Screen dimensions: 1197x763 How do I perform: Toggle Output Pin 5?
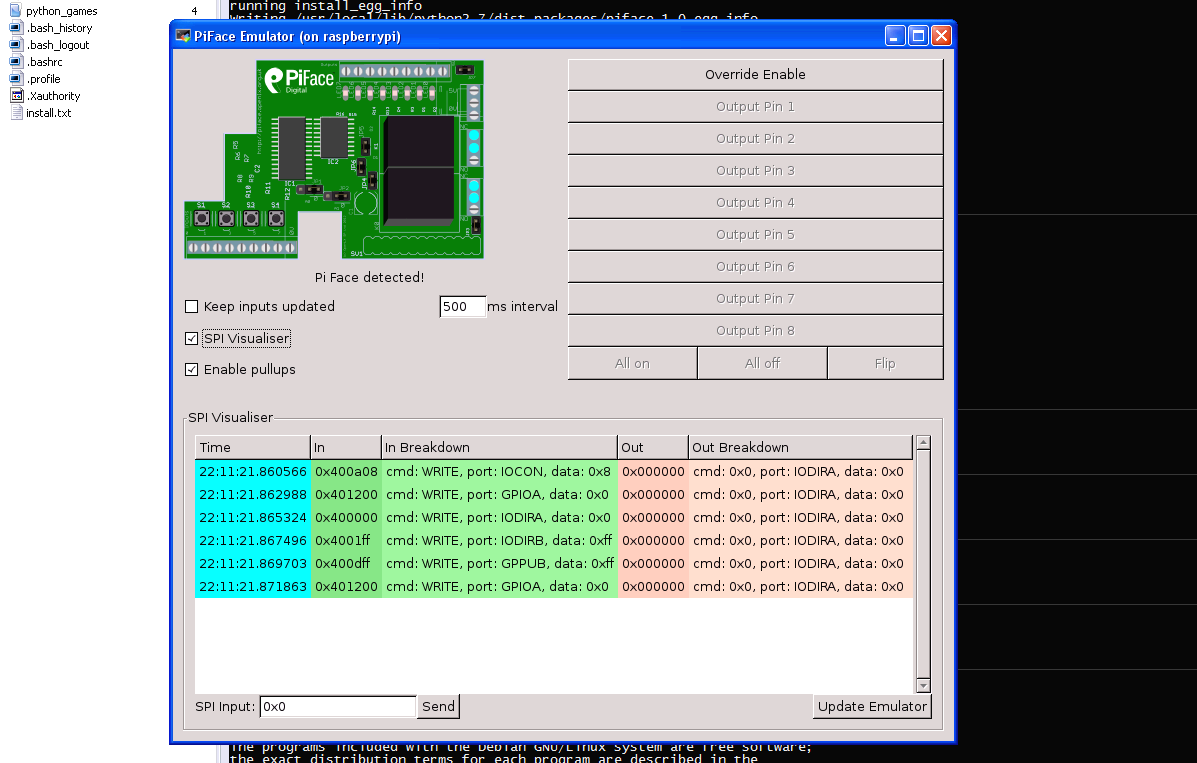click(x=756, y=235)
